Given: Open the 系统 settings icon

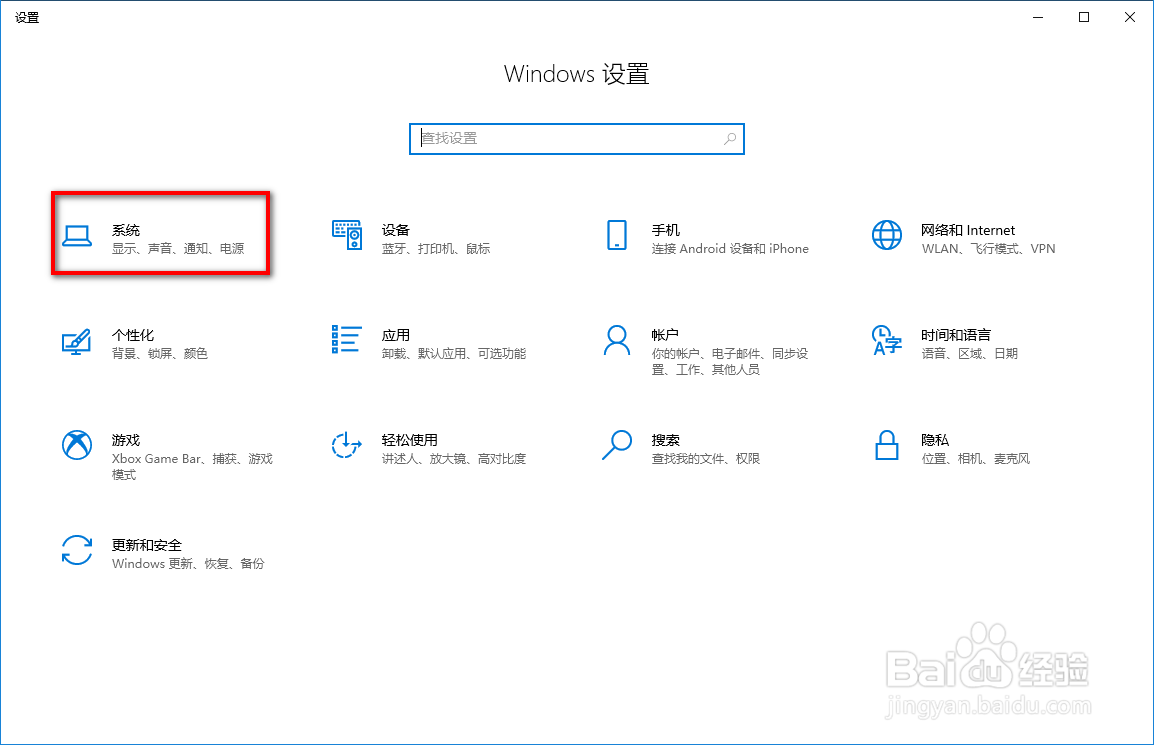Looking at the screenshot, I should click(160, 234).
